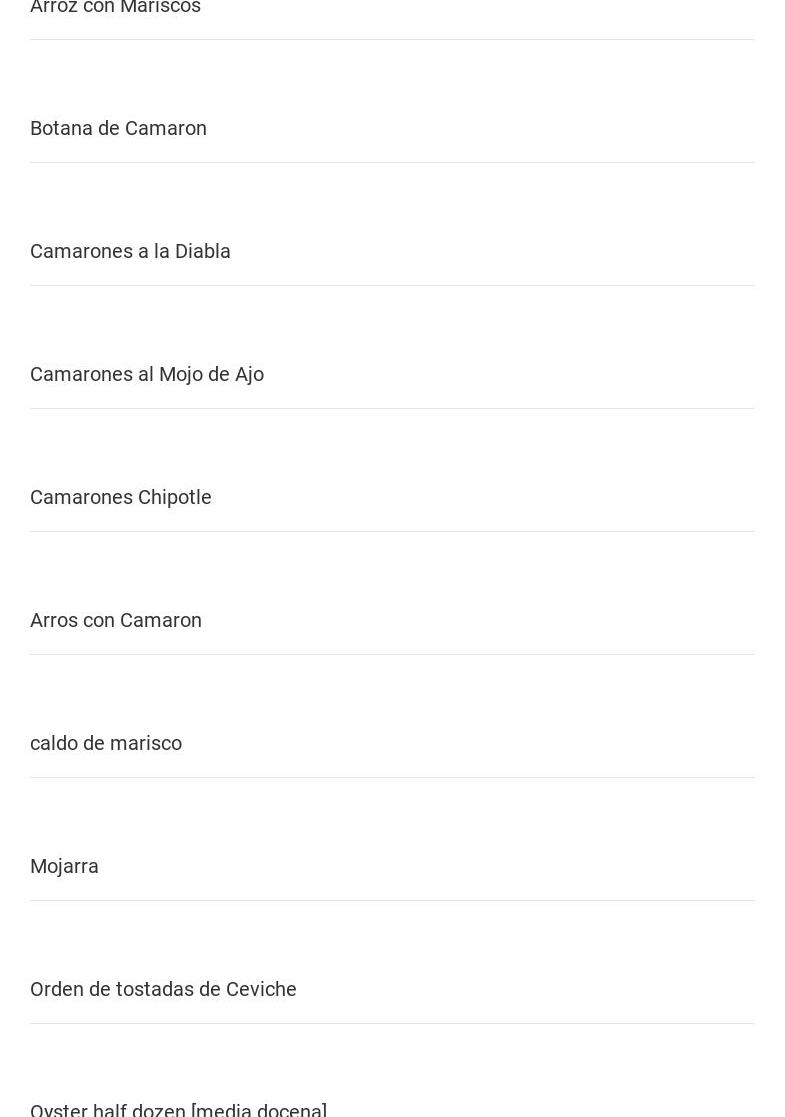Click Camarones a la Diabla
The height and width of the screenshot is (1117, 785).
[x=130, y=251]
